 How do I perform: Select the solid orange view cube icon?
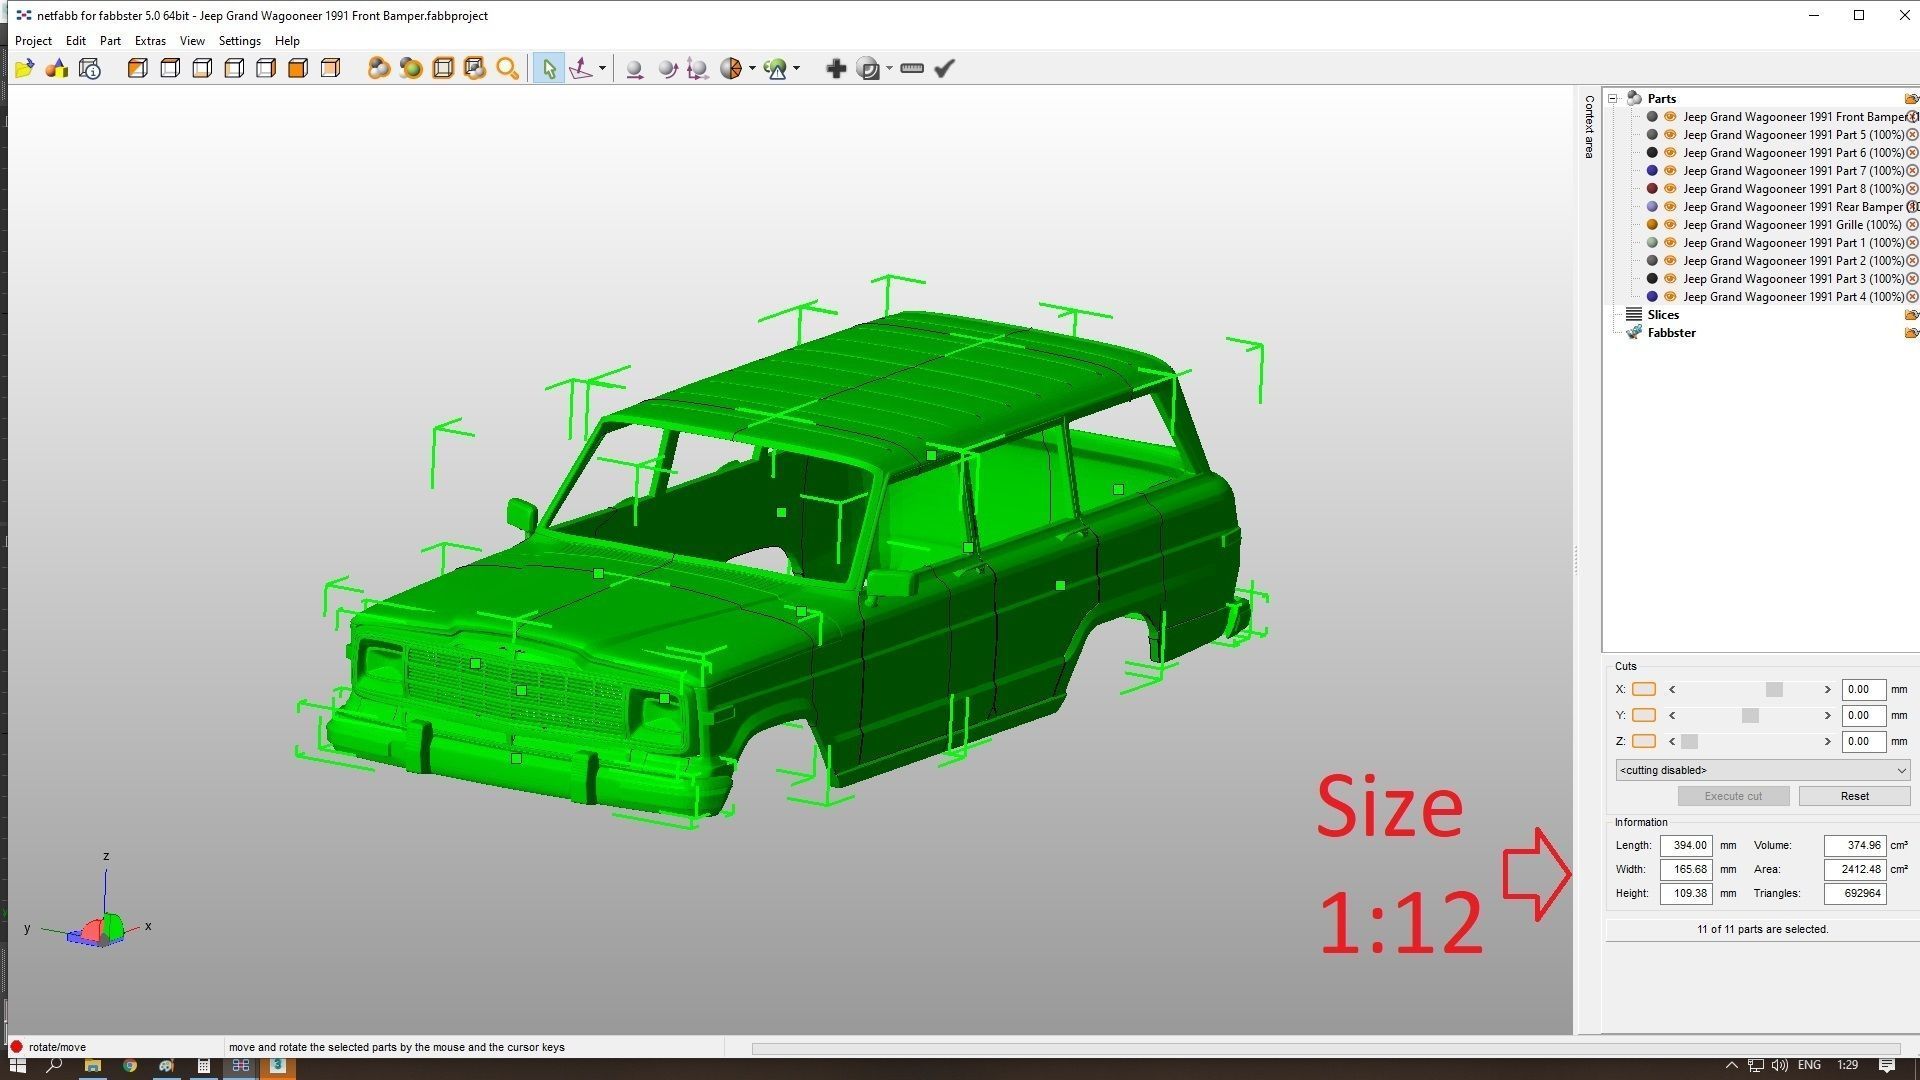[298, 68]
